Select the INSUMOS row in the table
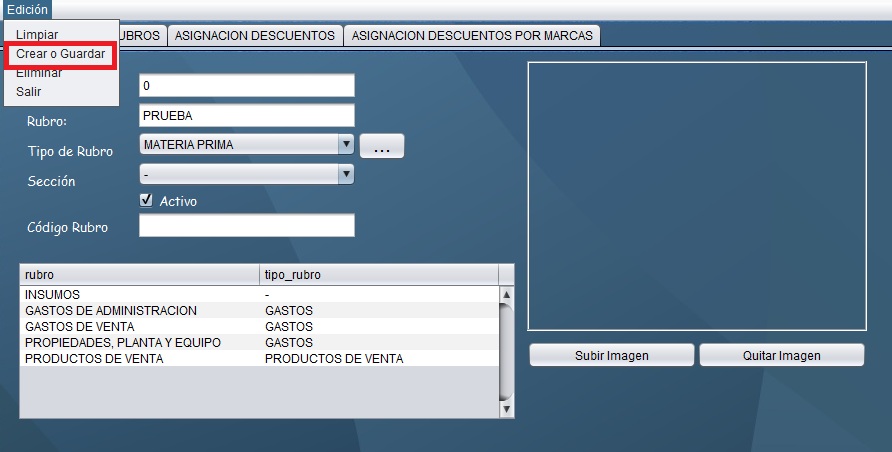This screenshot has height=452, width=892. [140, 295]
